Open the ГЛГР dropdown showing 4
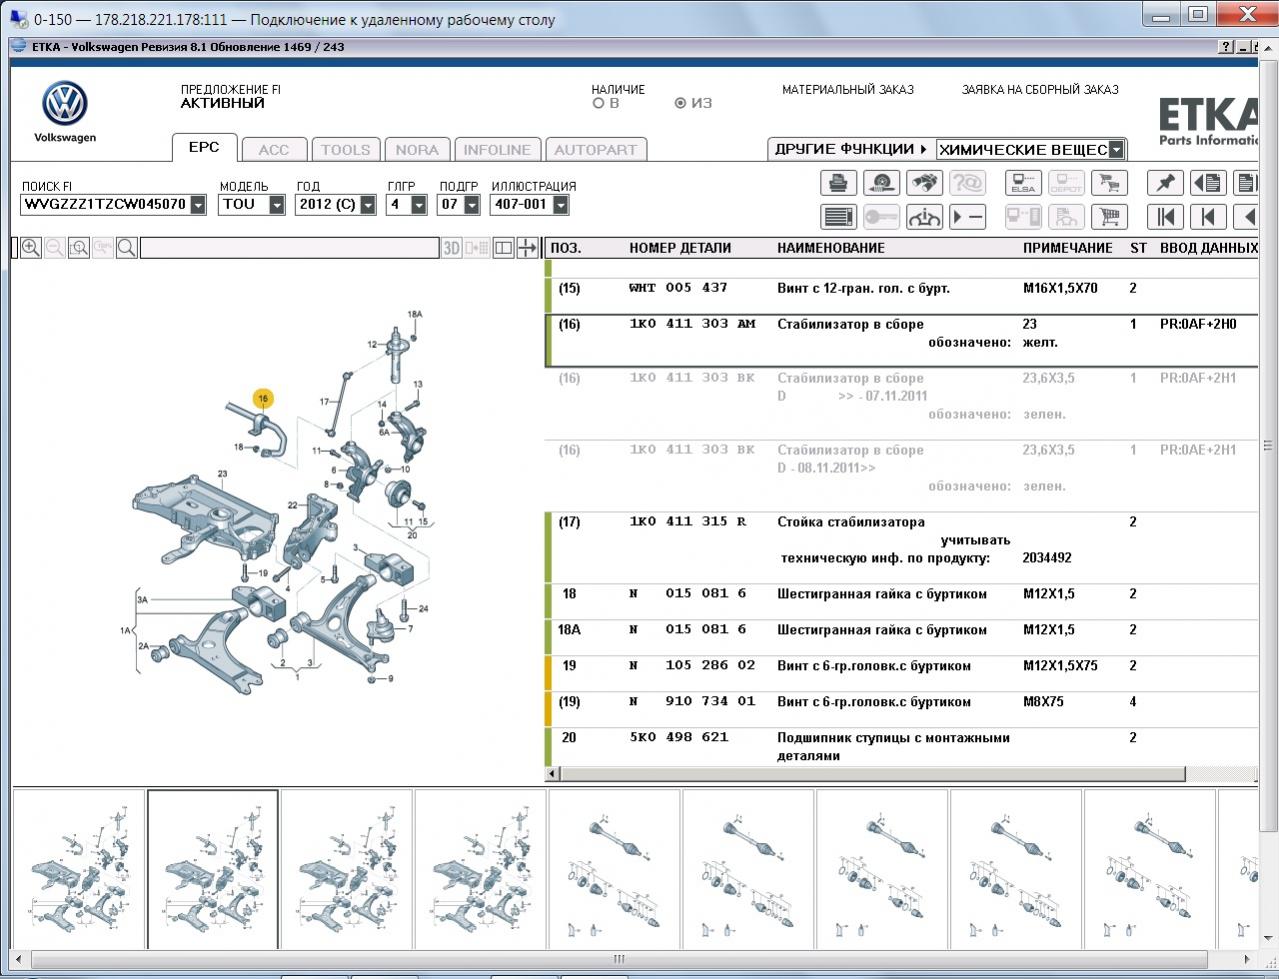1279x979 pixels. [x=419, y=205]
